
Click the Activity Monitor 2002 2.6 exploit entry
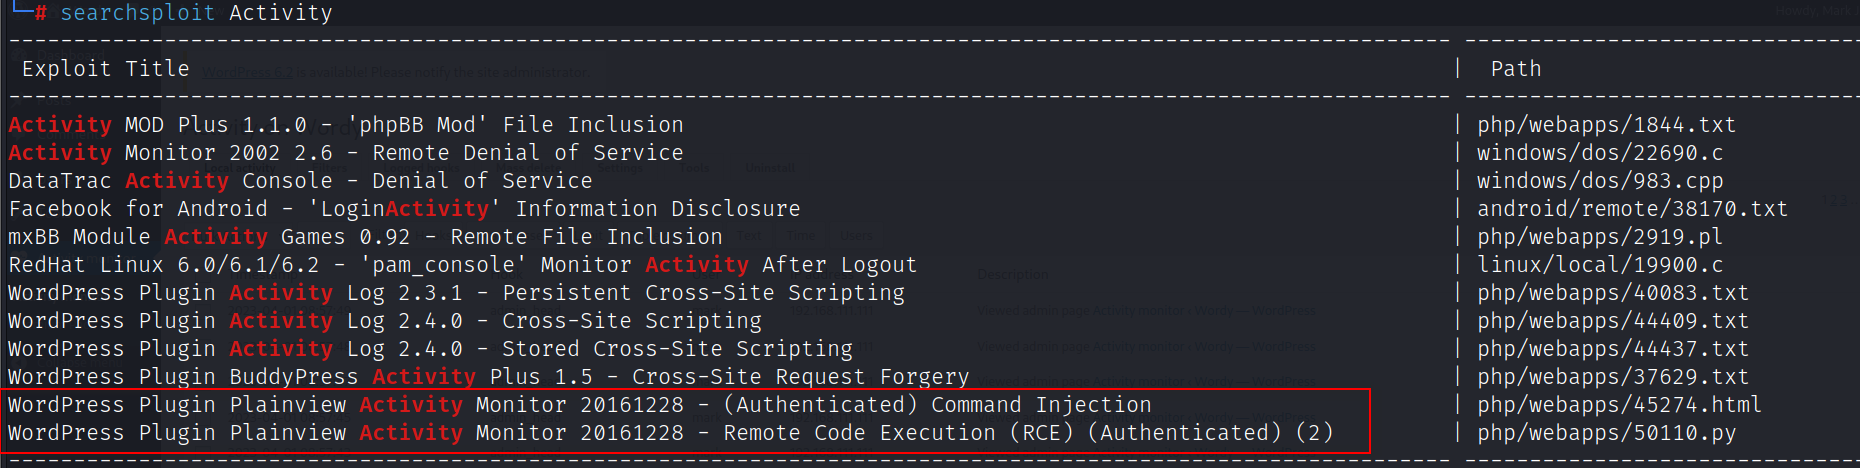[x=345, y=153]
